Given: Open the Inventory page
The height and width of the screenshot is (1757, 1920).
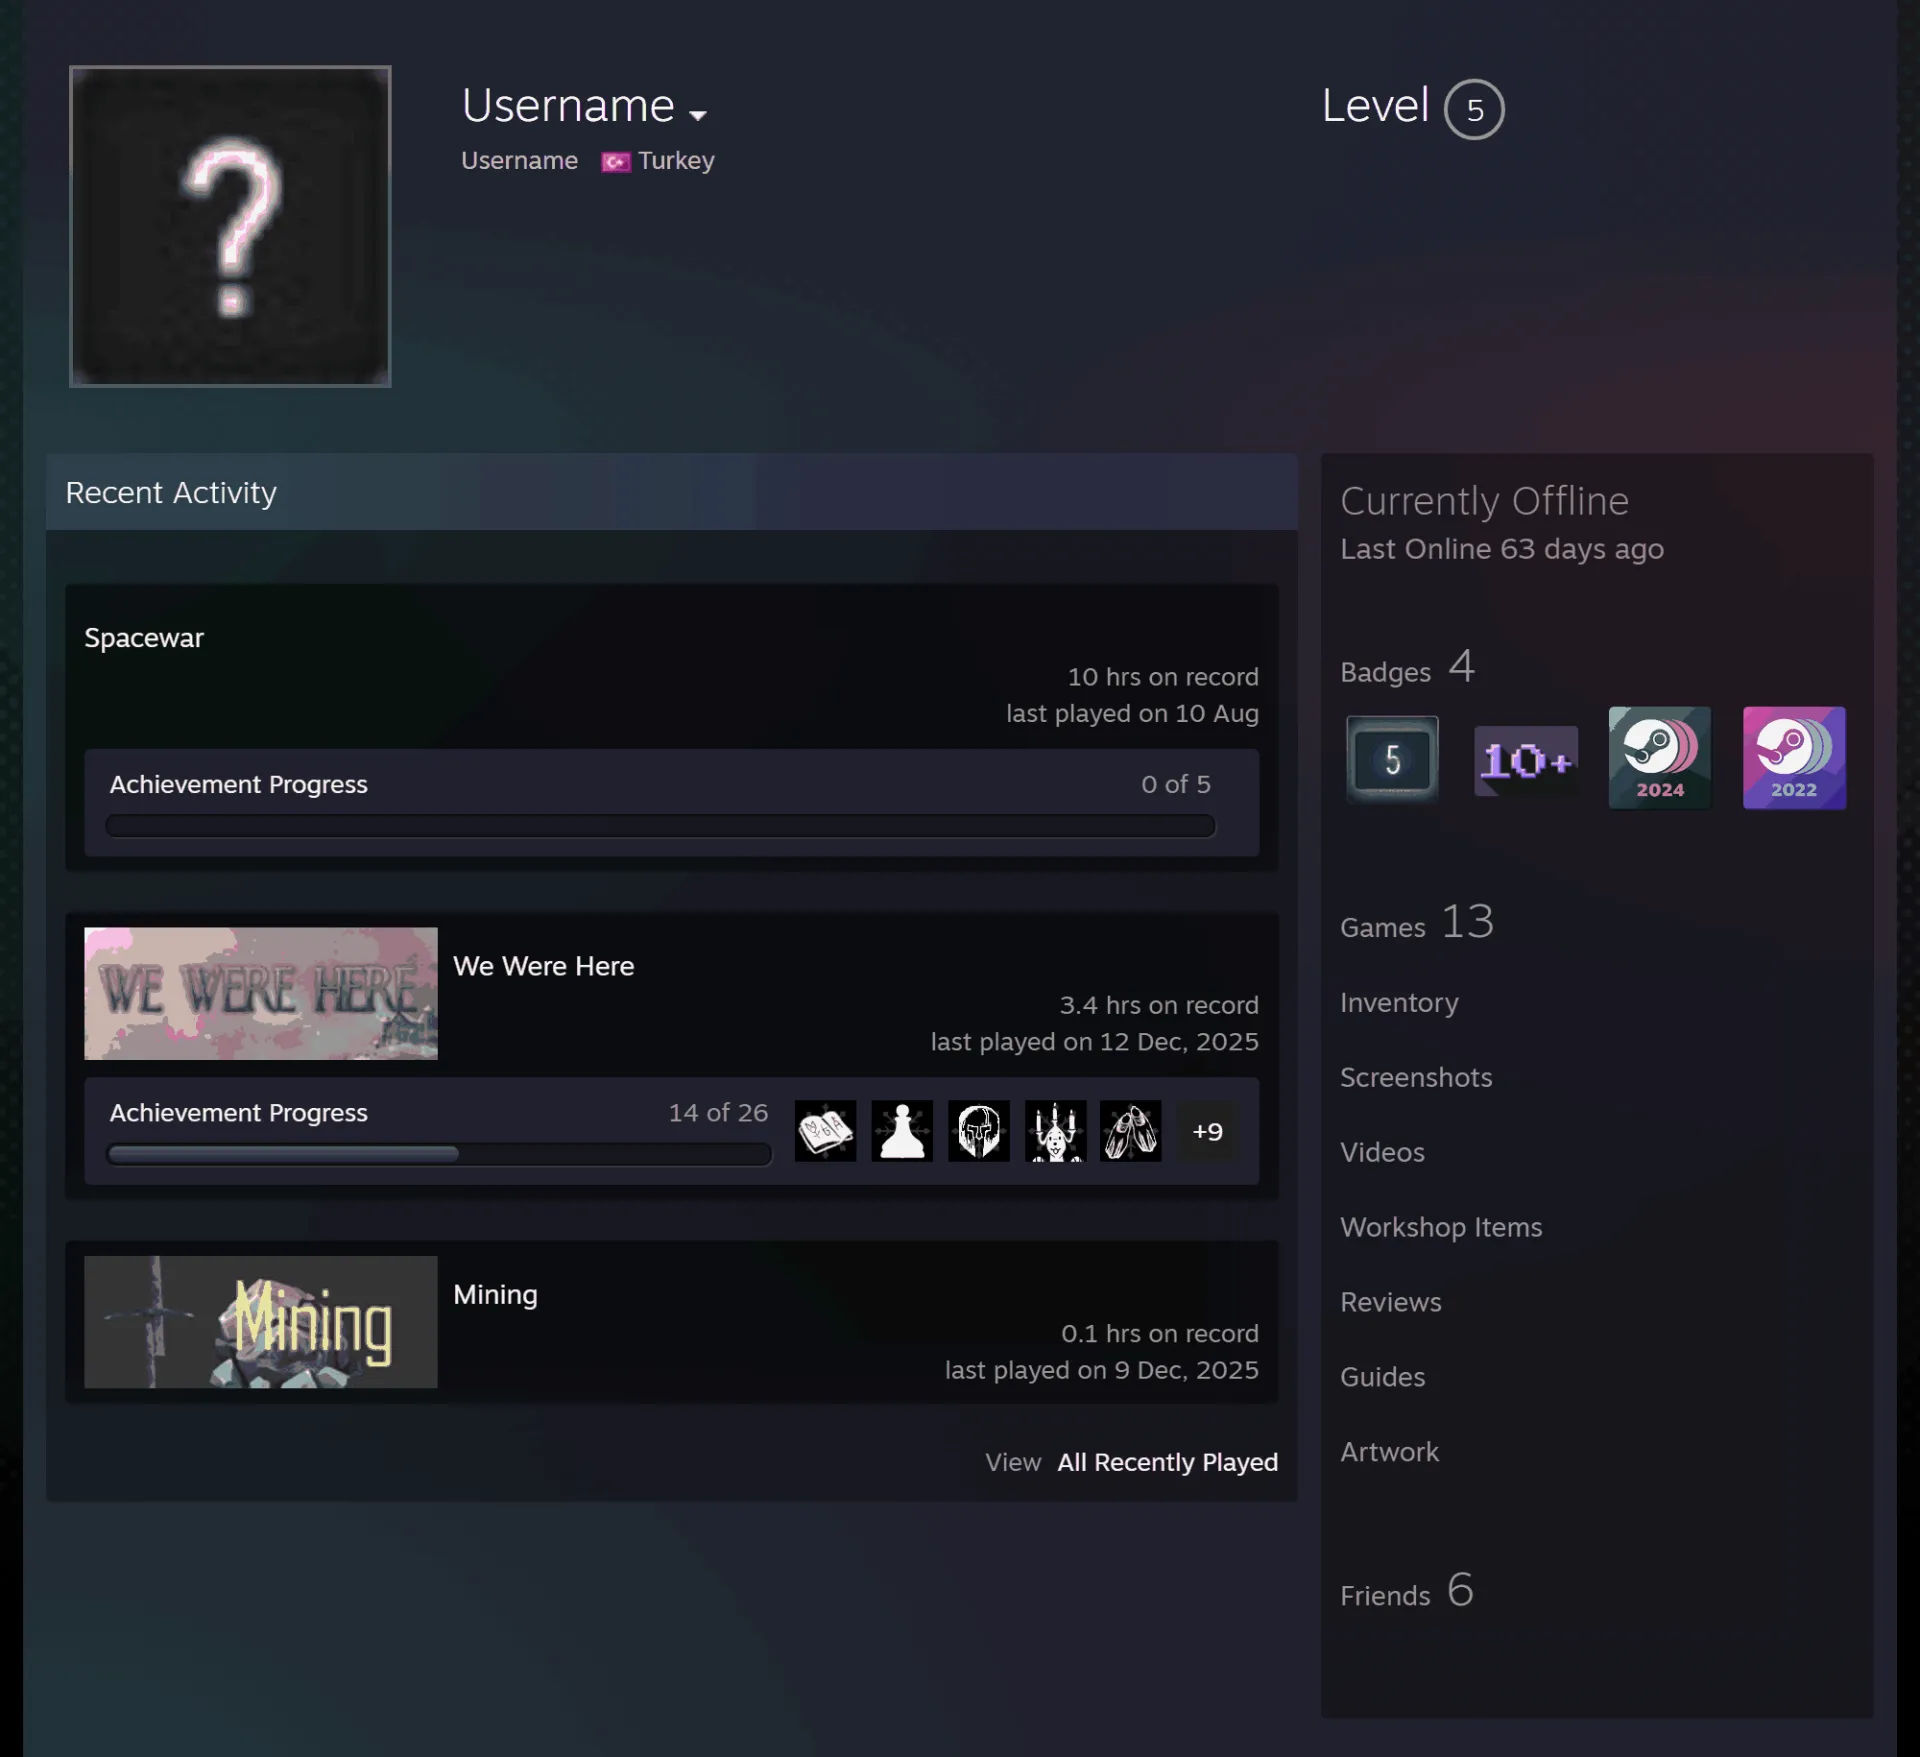Looking at the screenshot, I should (1399, 1003).
